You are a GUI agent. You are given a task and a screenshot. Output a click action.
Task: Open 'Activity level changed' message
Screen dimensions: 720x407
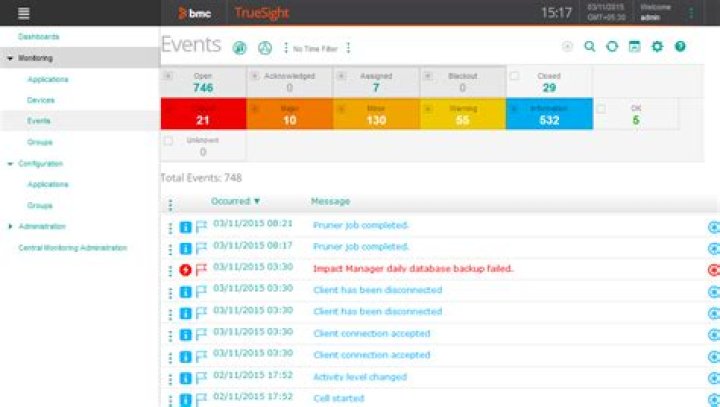[360, 377]
